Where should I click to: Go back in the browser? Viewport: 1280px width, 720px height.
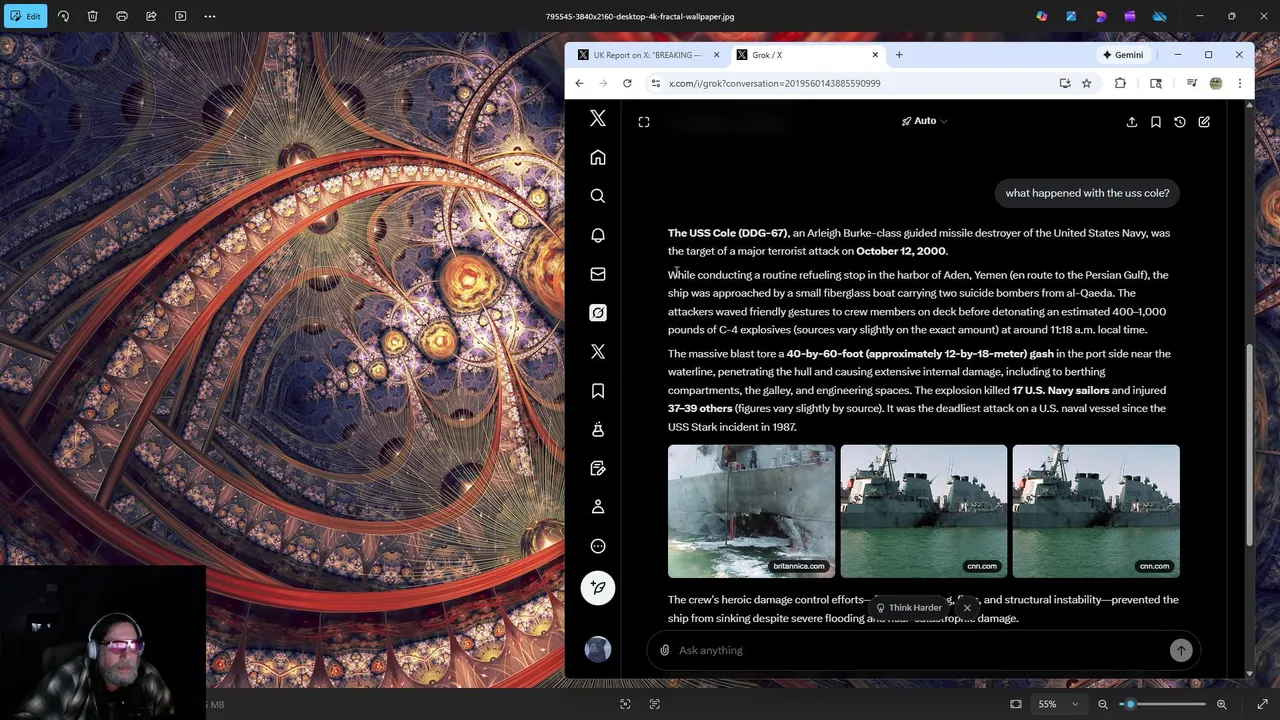[579, 83]
